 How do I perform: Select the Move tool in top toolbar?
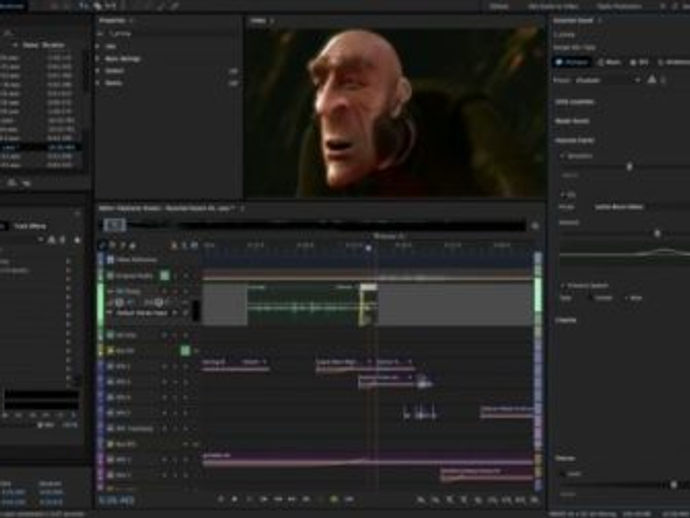coord(84,6)
